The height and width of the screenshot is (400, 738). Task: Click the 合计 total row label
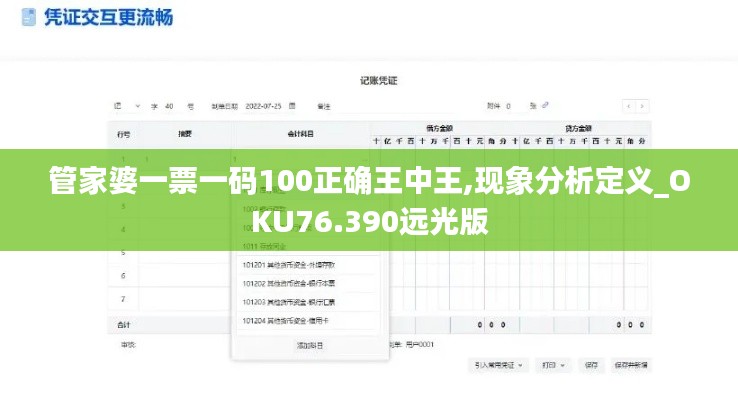point(124,325)
